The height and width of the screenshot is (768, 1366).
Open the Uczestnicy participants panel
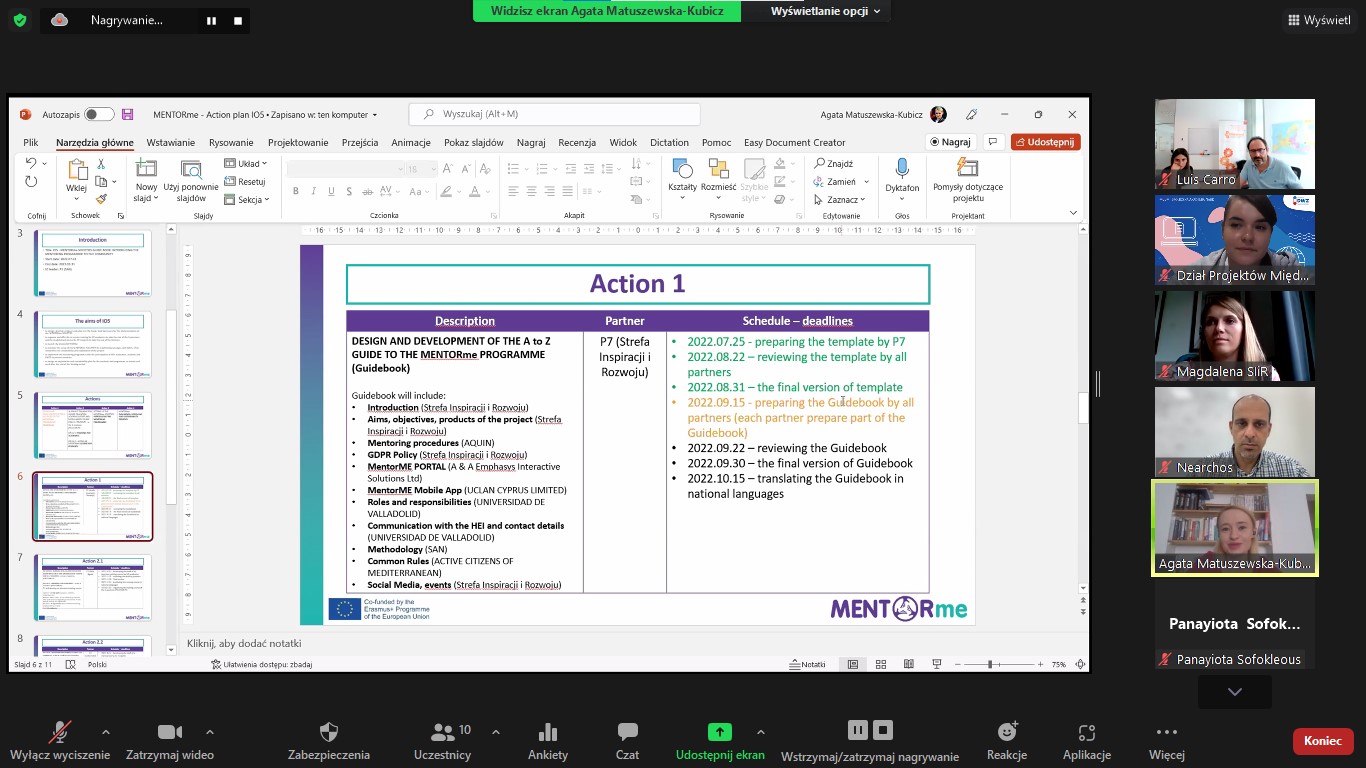point(443,732)
